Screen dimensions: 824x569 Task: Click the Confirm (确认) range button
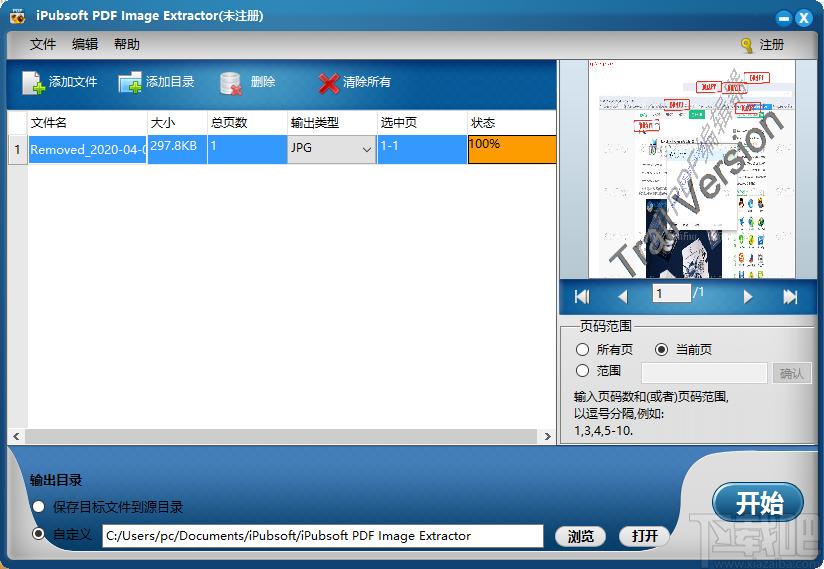(792, 373)
